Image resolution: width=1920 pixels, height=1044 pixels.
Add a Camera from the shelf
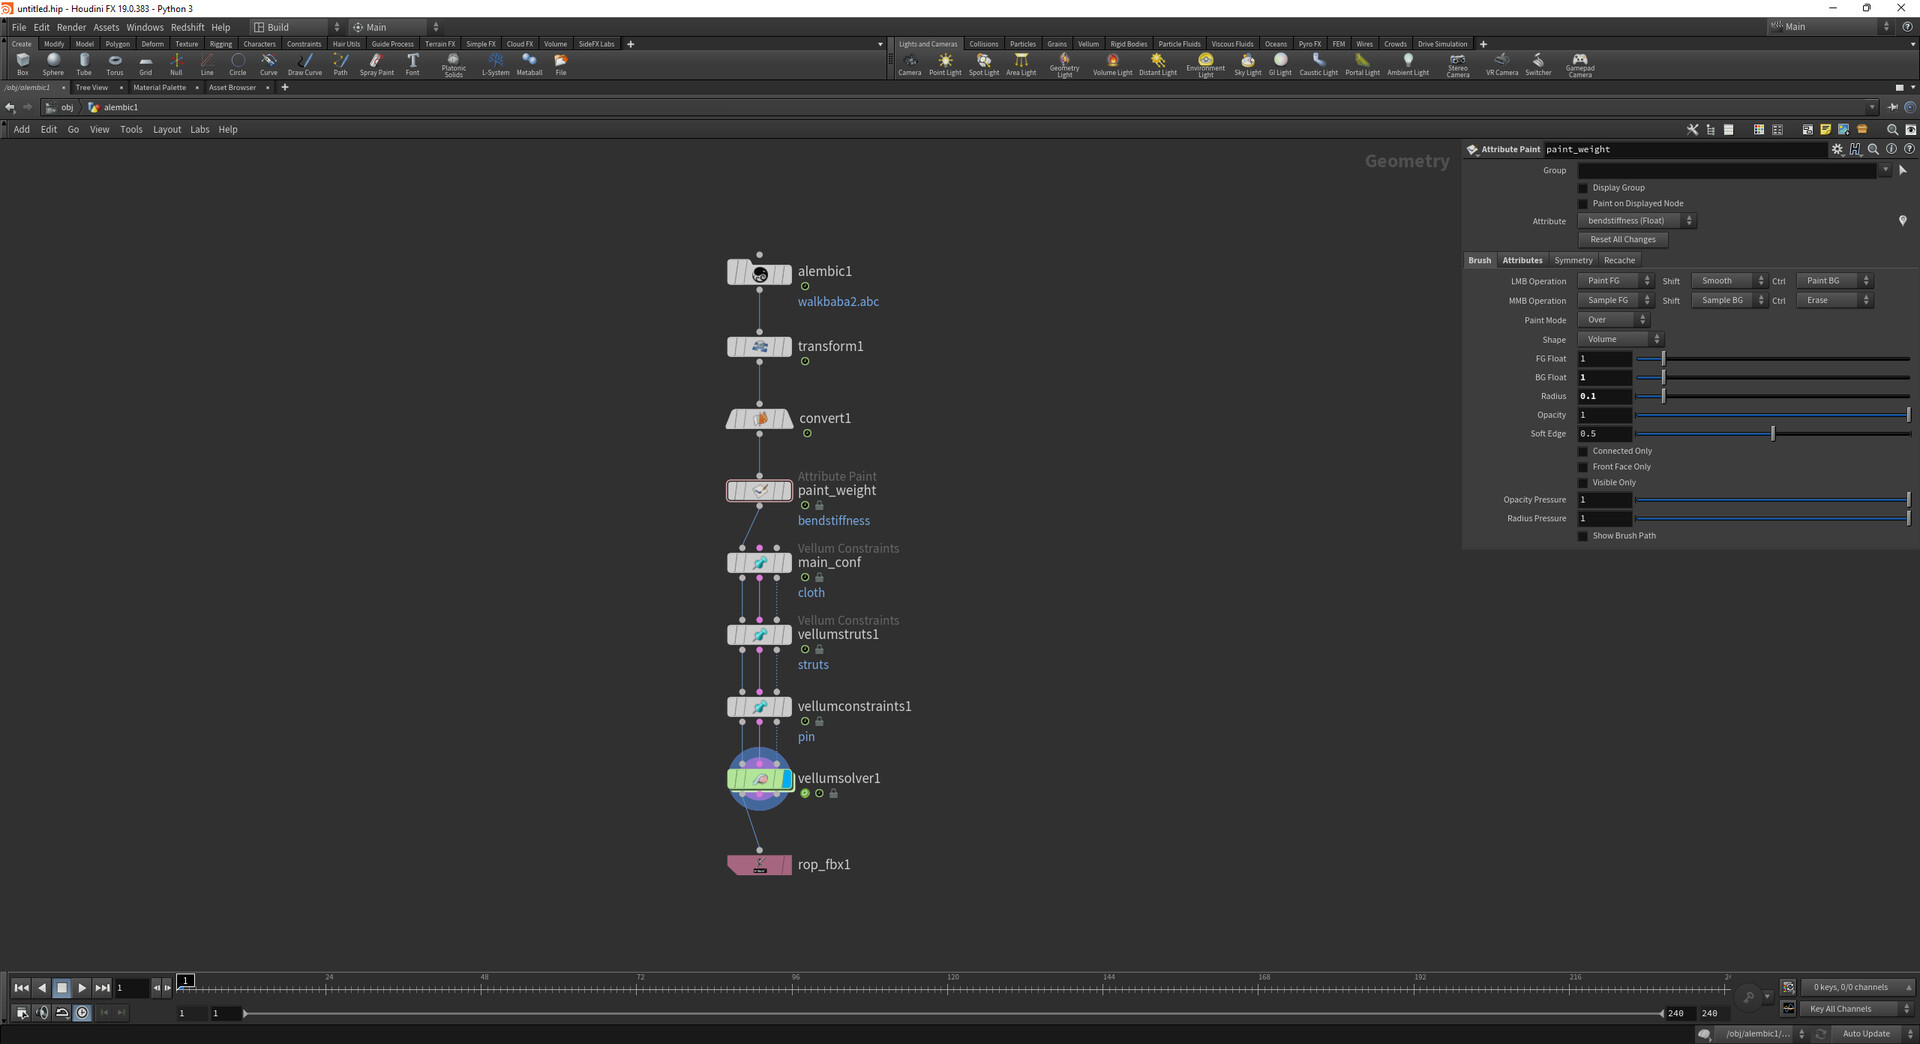(910, 64)
